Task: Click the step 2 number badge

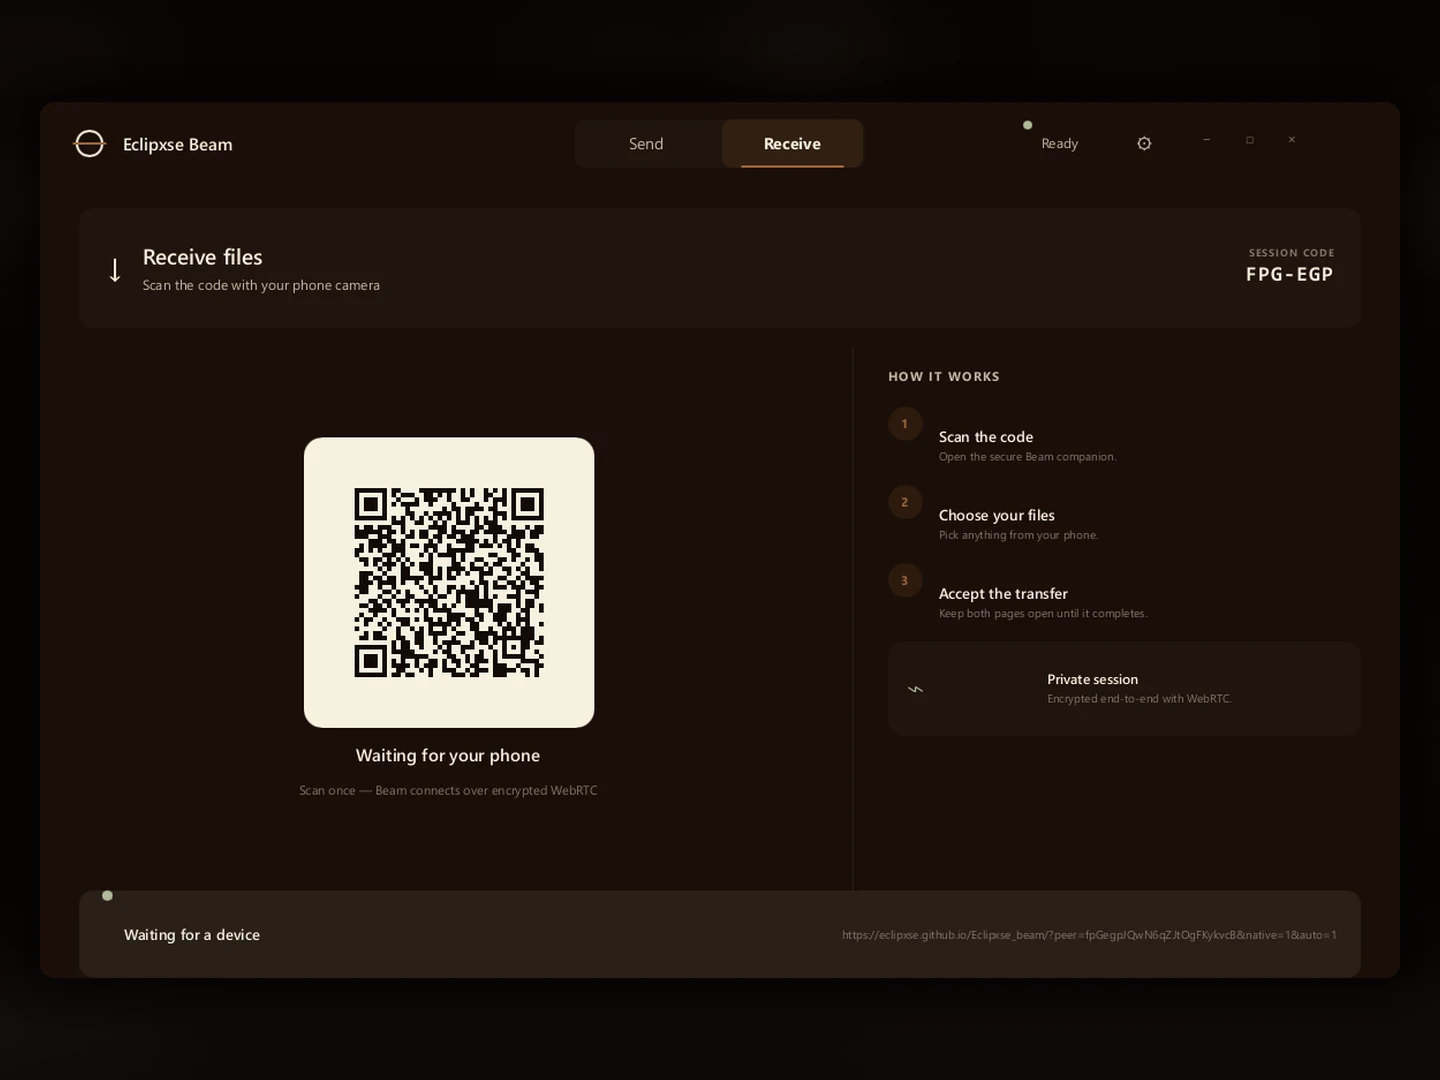Action: (905, 502)
